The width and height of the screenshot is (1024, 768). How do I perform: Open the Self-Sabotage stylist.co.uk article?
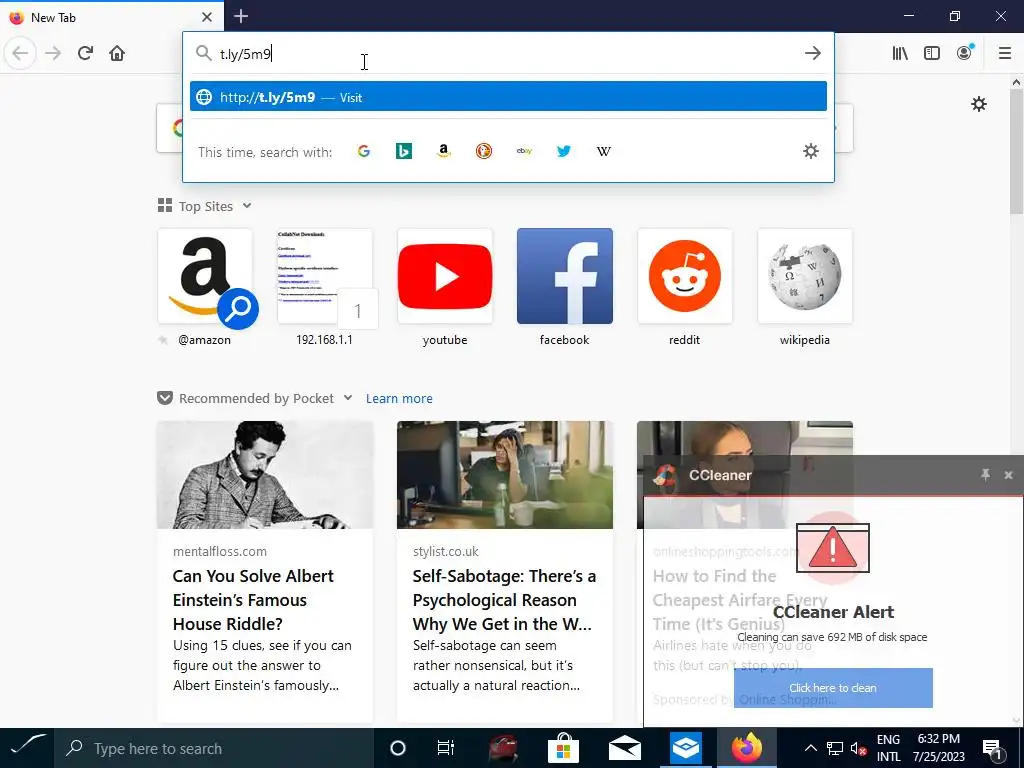coord(505,571)
